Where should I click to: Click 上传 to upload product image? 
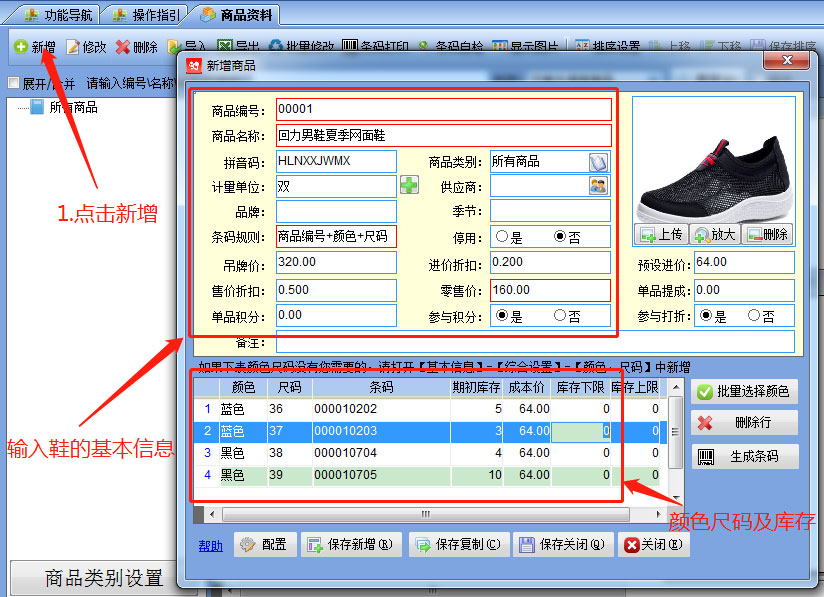[x=660, y=235]
